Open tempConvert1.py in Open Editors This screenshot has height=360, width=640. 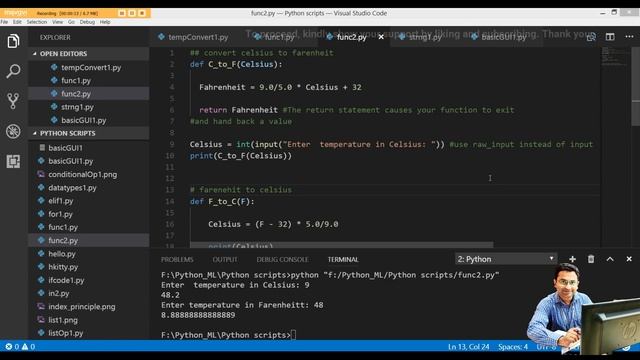(x=89, y=67)
